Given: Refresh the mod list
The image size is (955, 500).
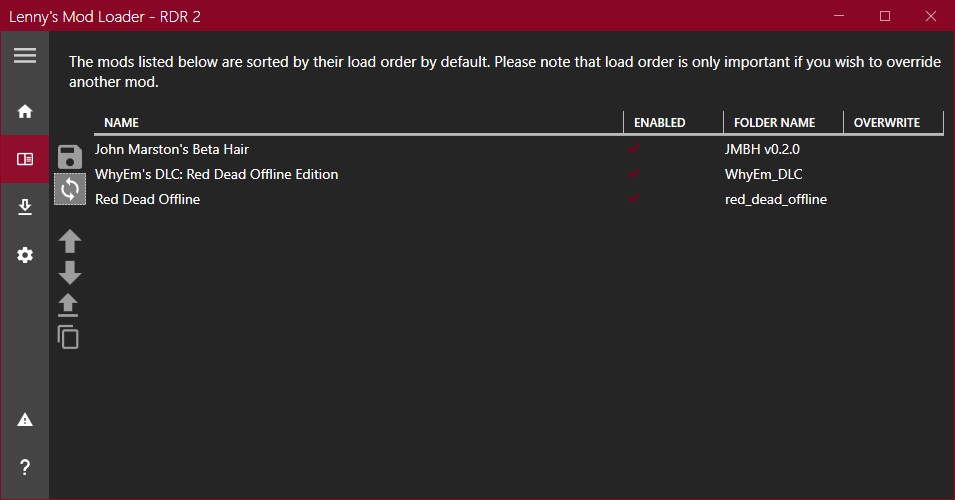Looking at the screenshot, I should (x=70, y=189).
